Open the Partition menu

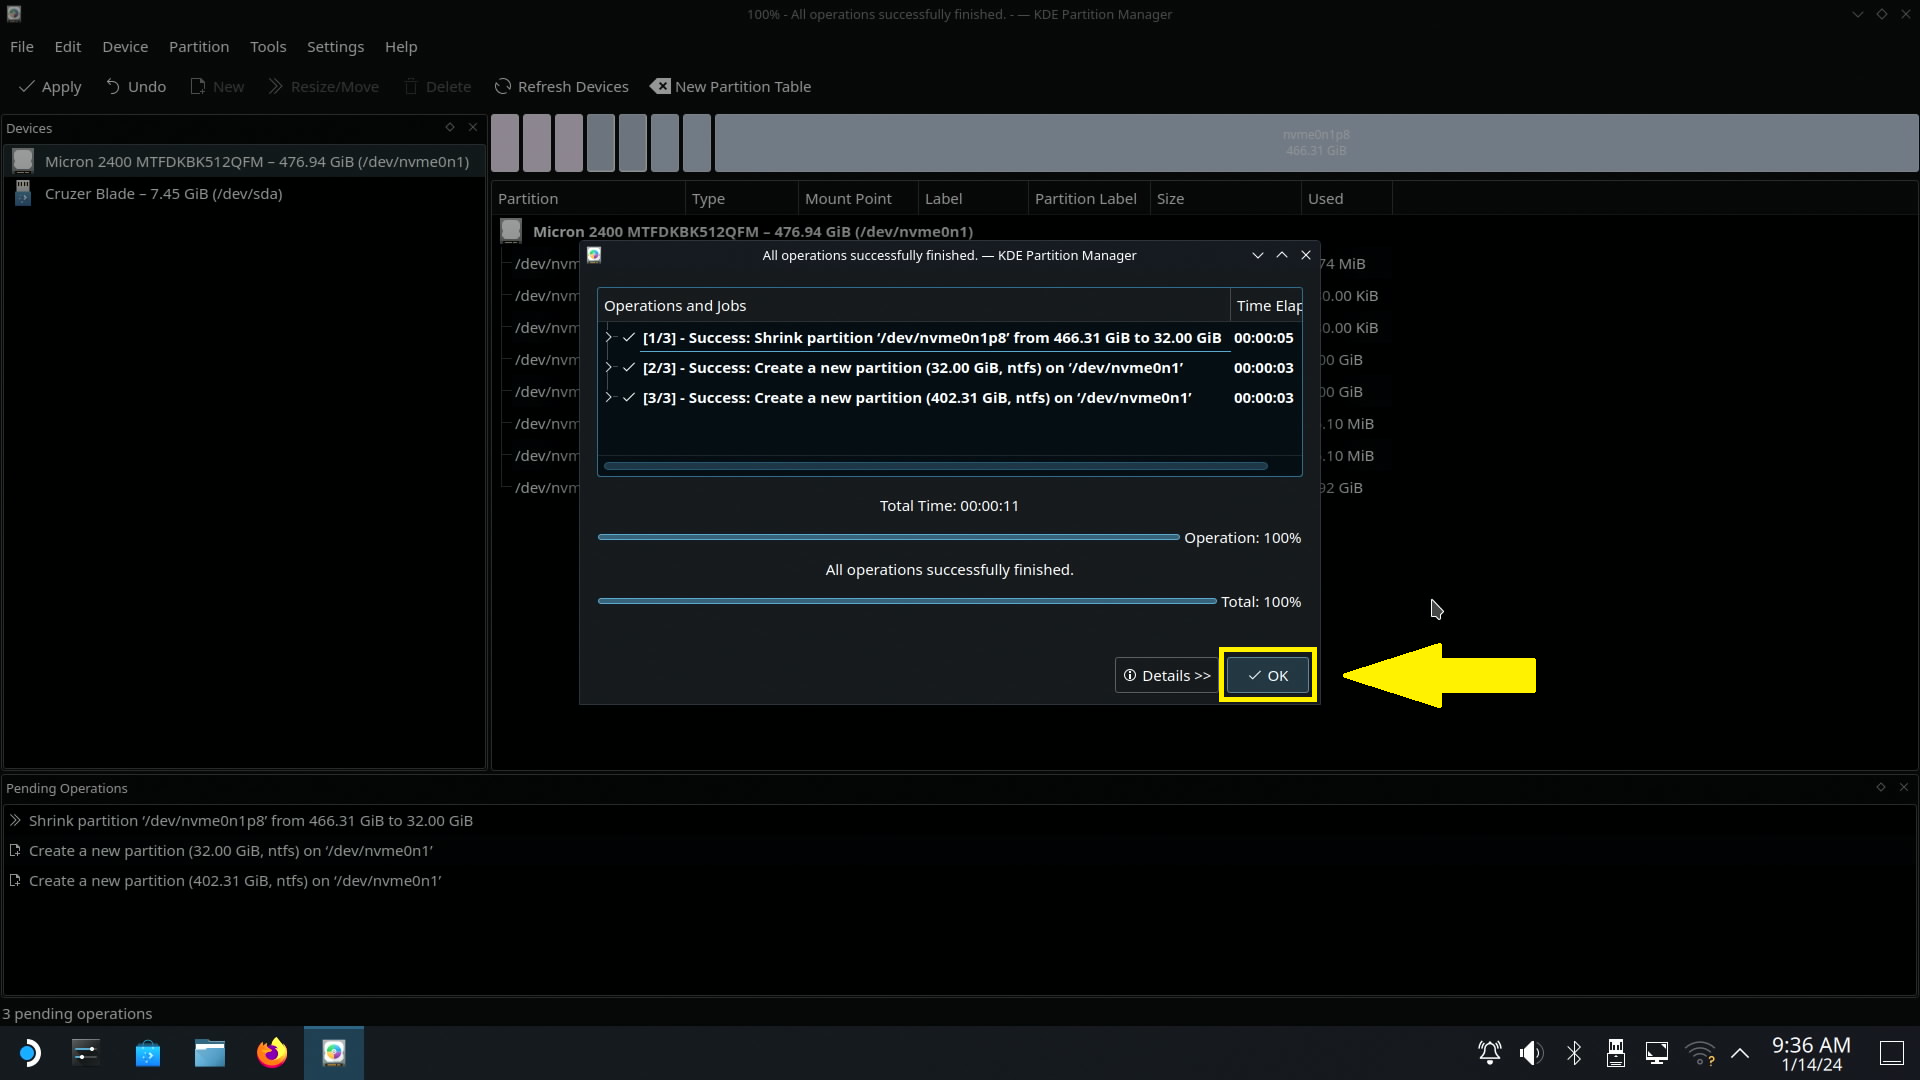[x=198, y=47]
